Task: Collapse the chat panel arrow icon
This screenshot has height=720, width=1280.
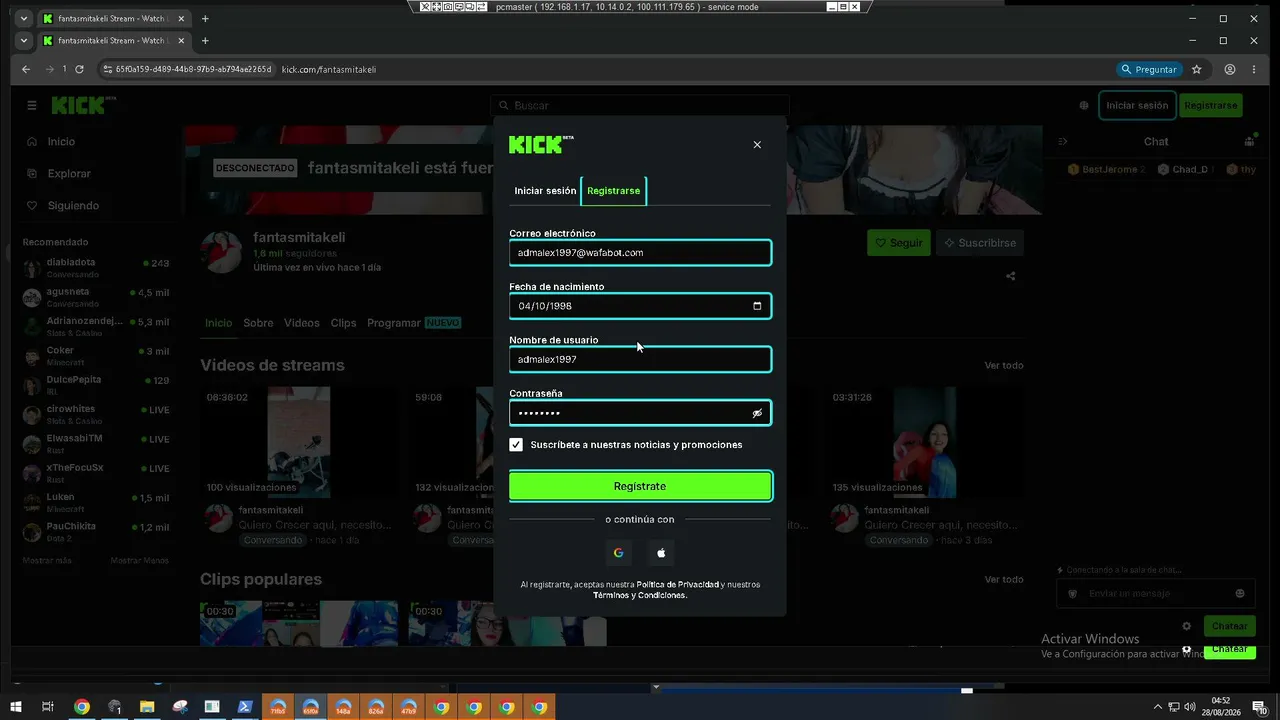Action: point(1063,142)
